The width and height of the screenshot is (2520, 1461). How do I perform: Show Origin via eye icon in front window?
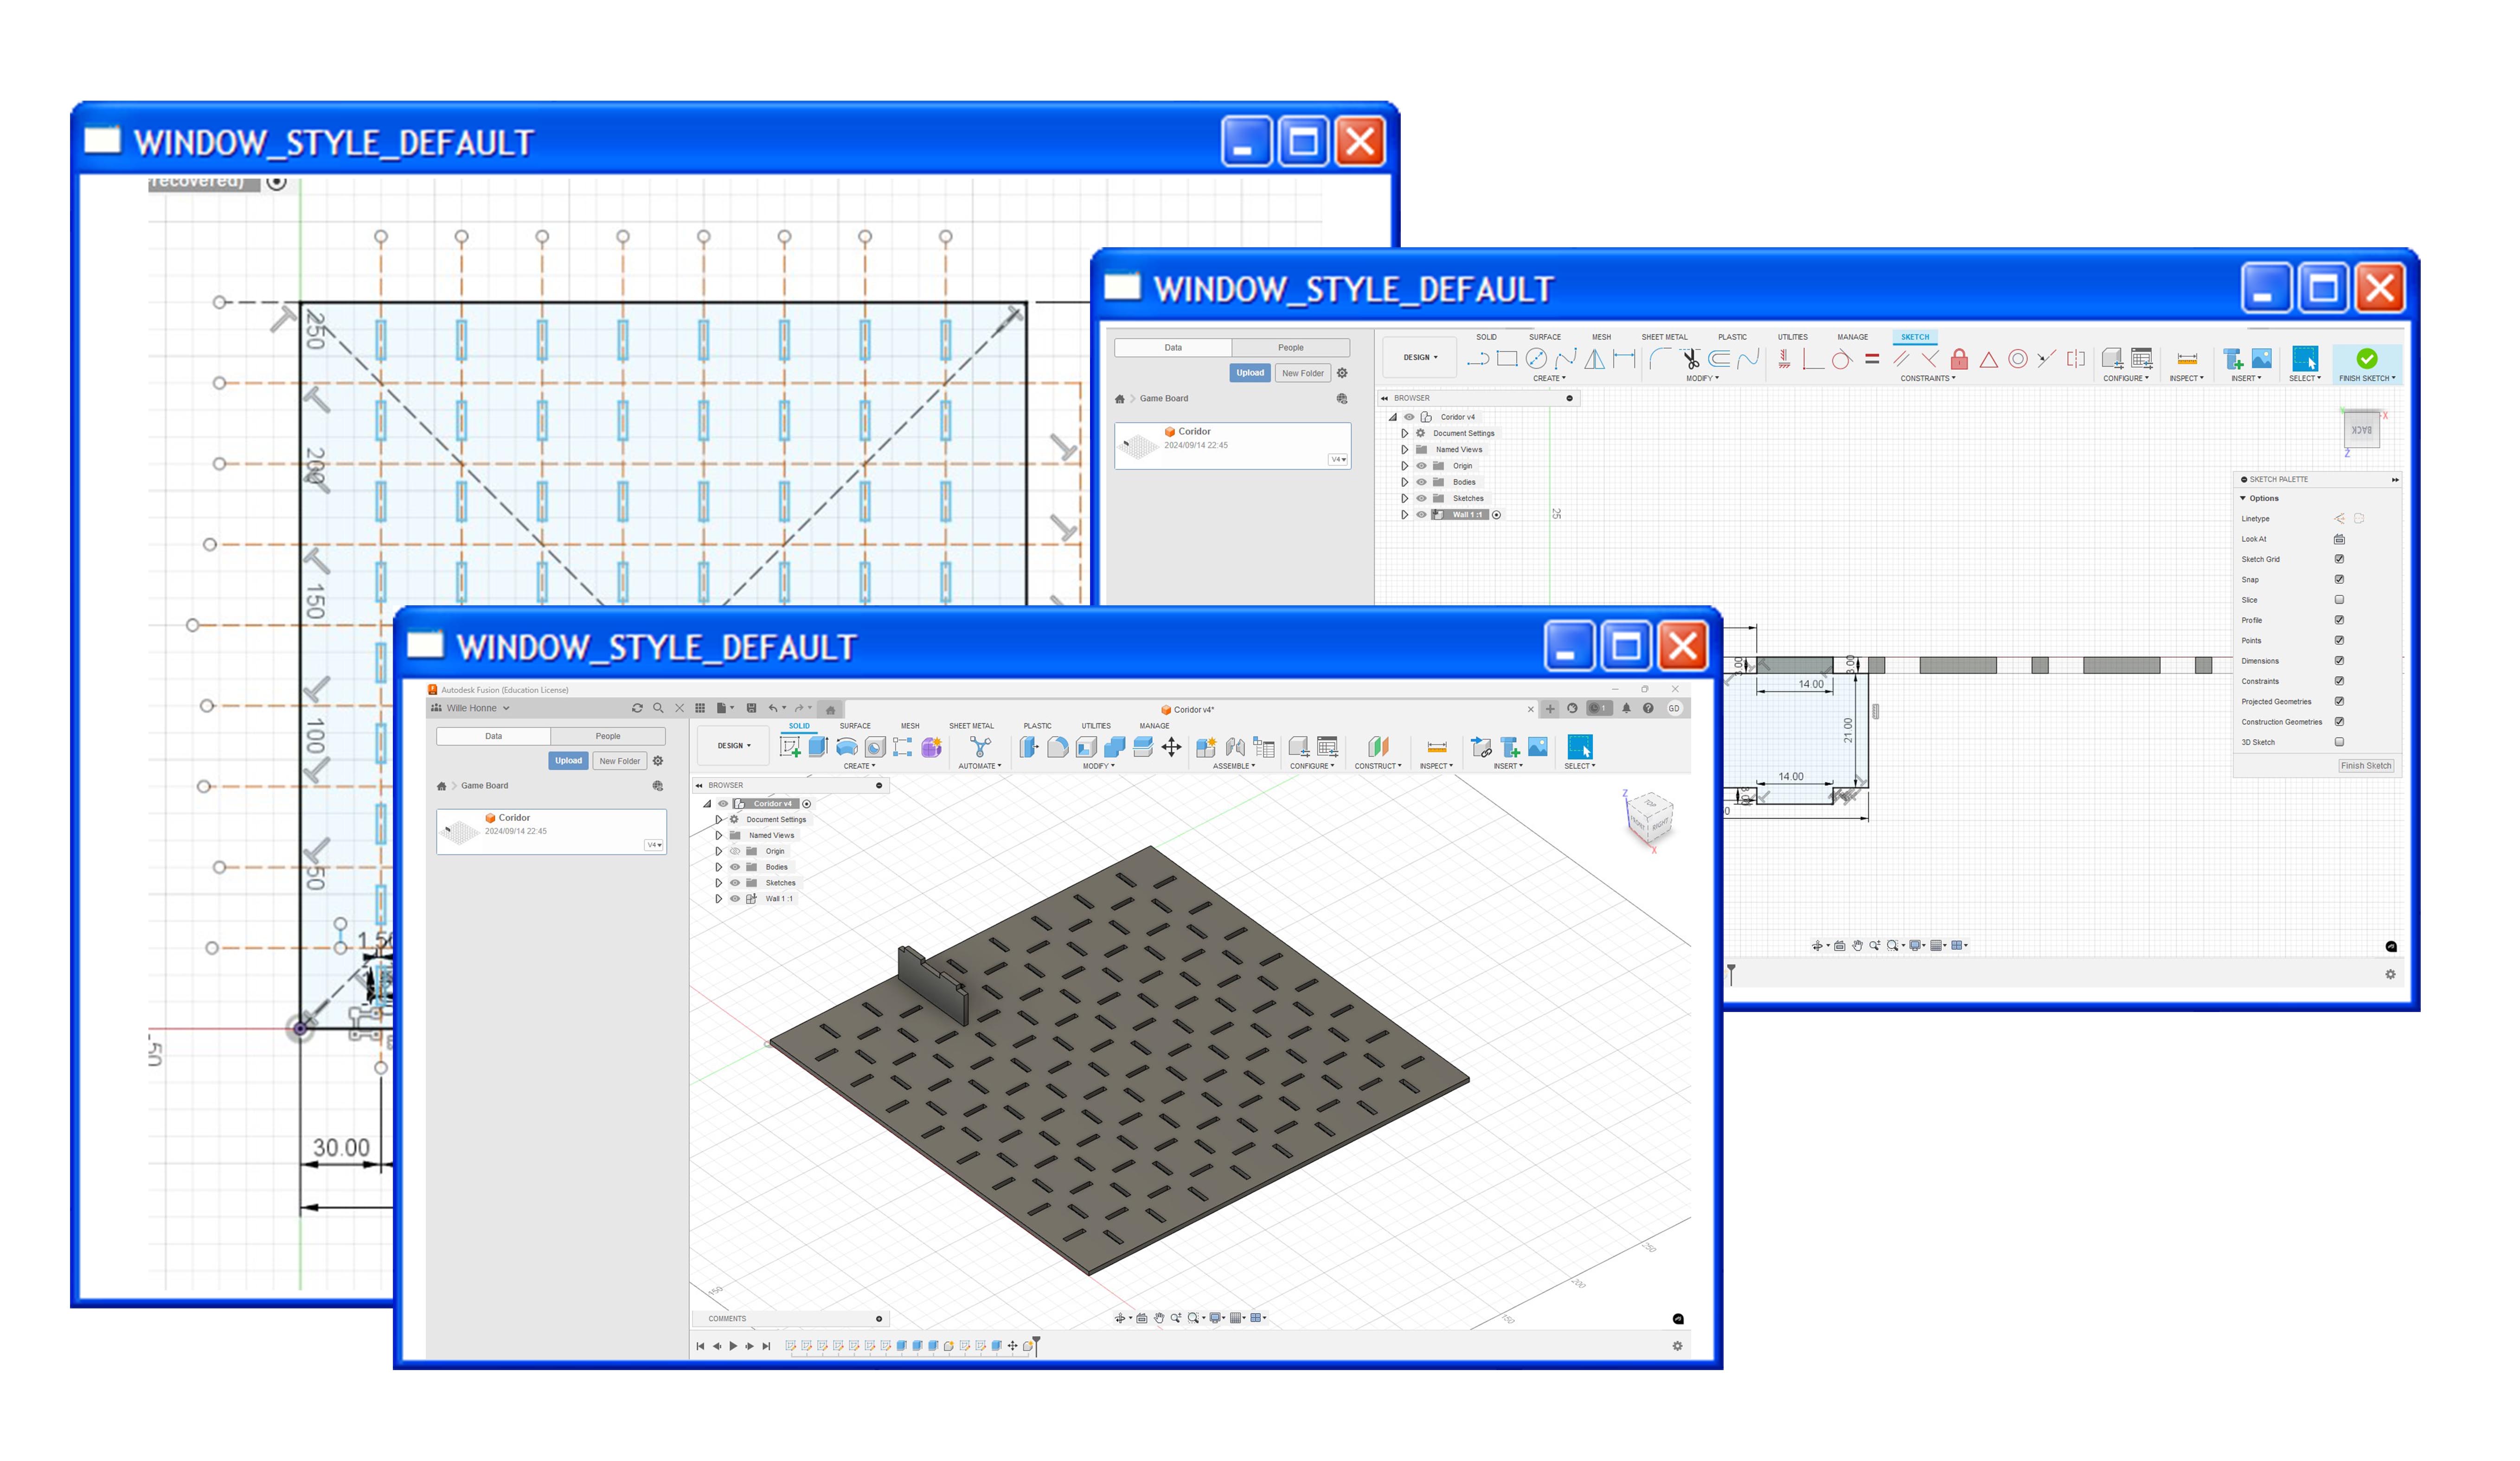coord(735,851)
